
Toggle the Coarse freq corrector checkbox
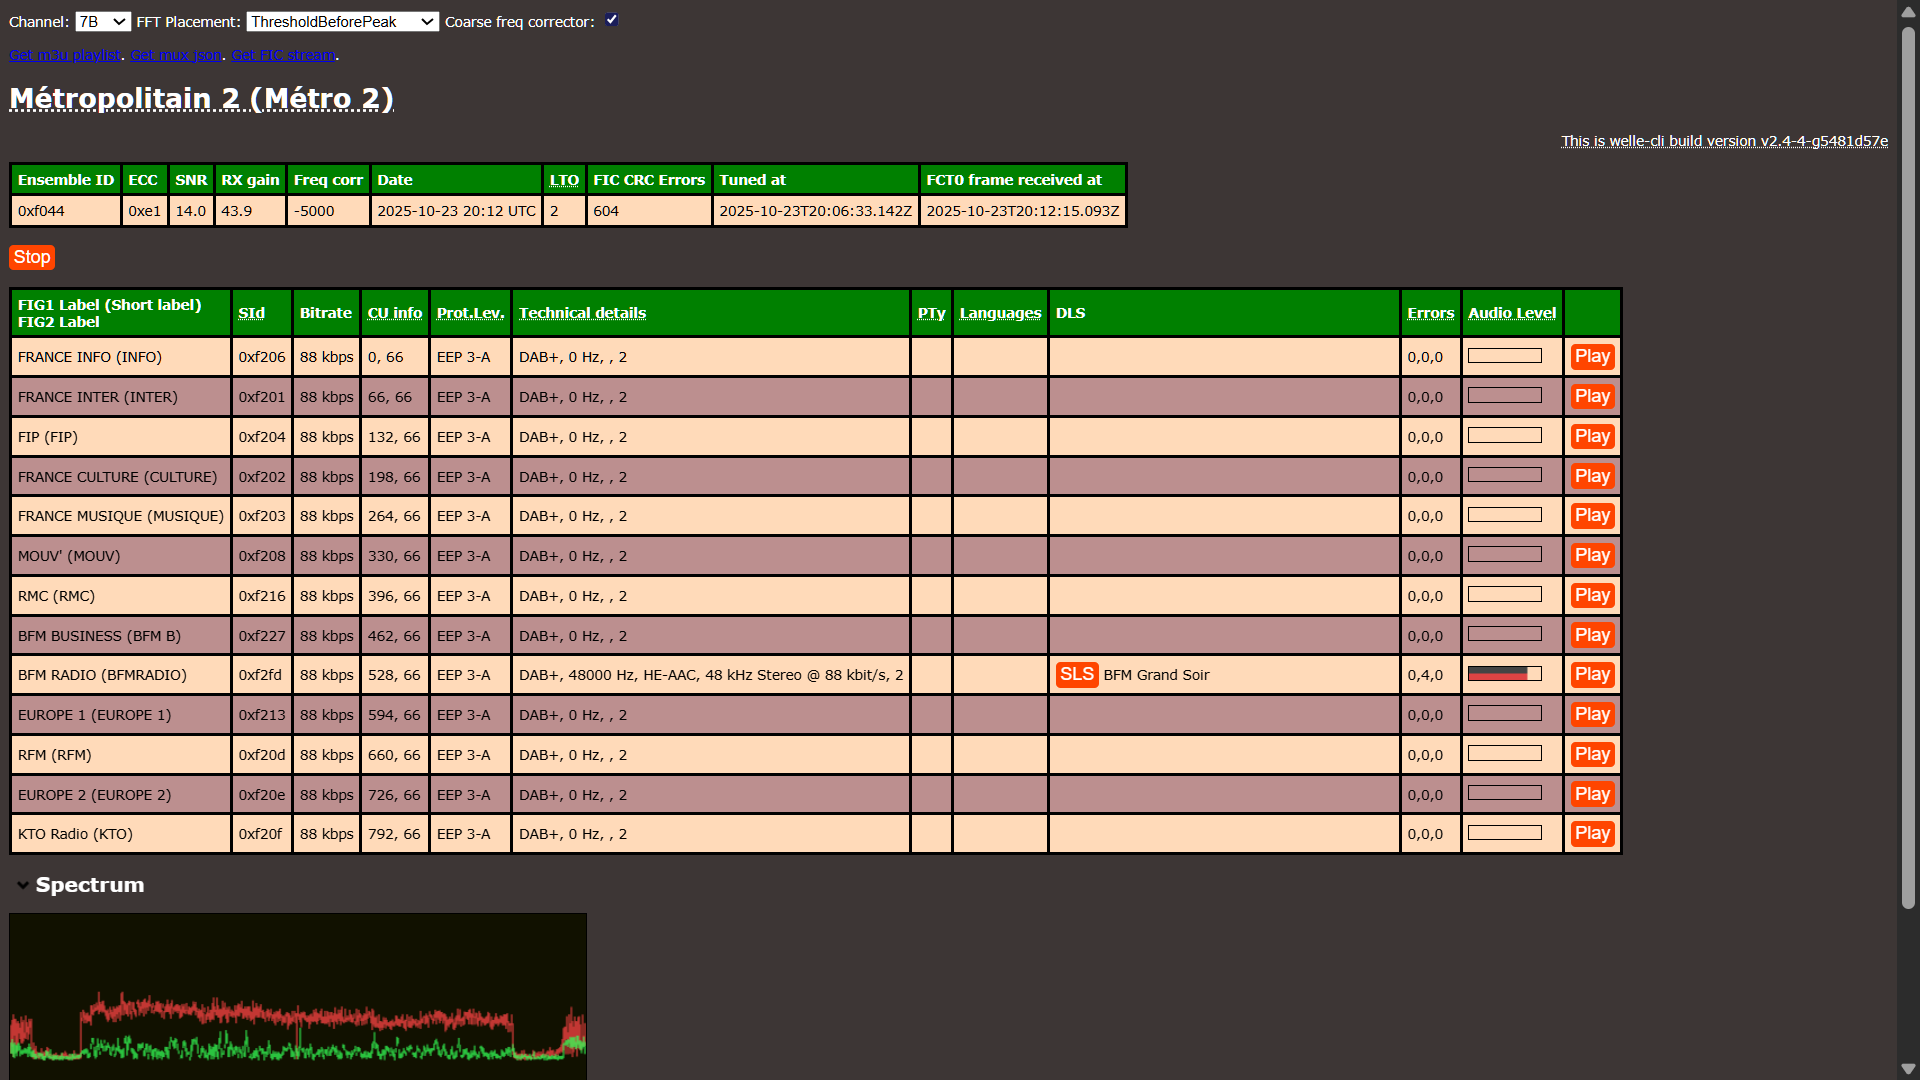coord(611,20)
